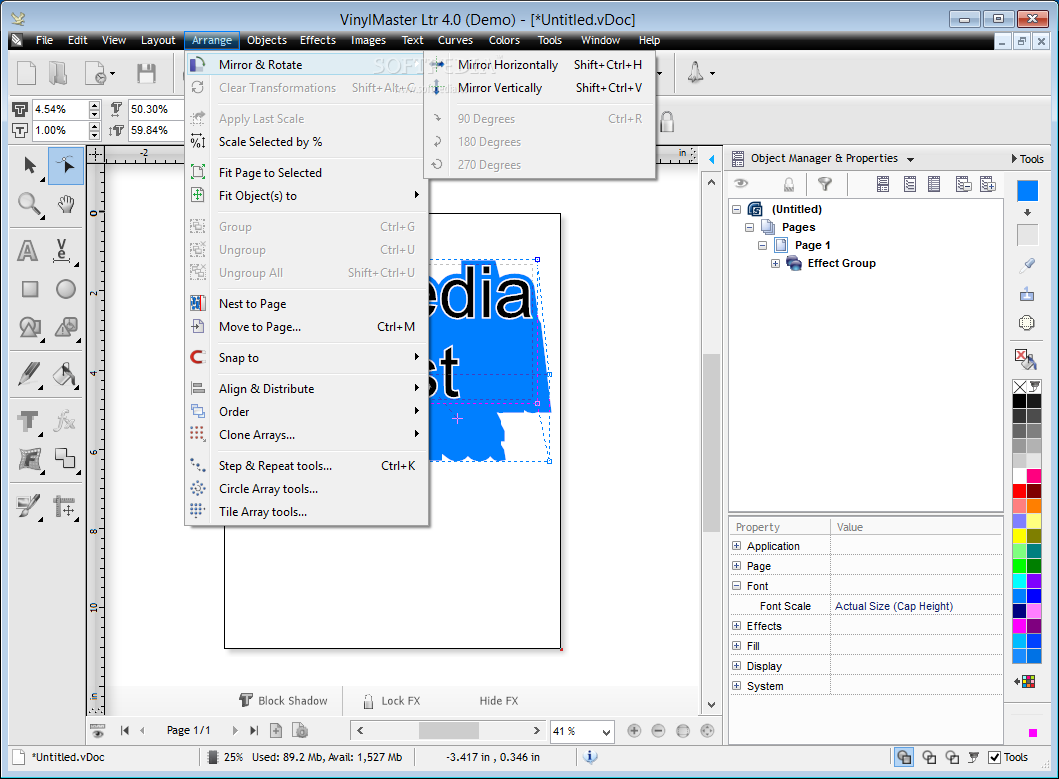Select the paint bucket fill tool
The image size is (1059, 779).
tap(65, 374)
